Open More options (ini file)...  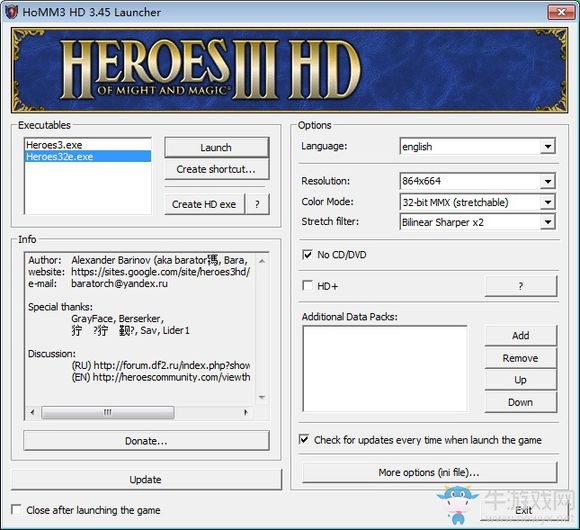point(429,472)
